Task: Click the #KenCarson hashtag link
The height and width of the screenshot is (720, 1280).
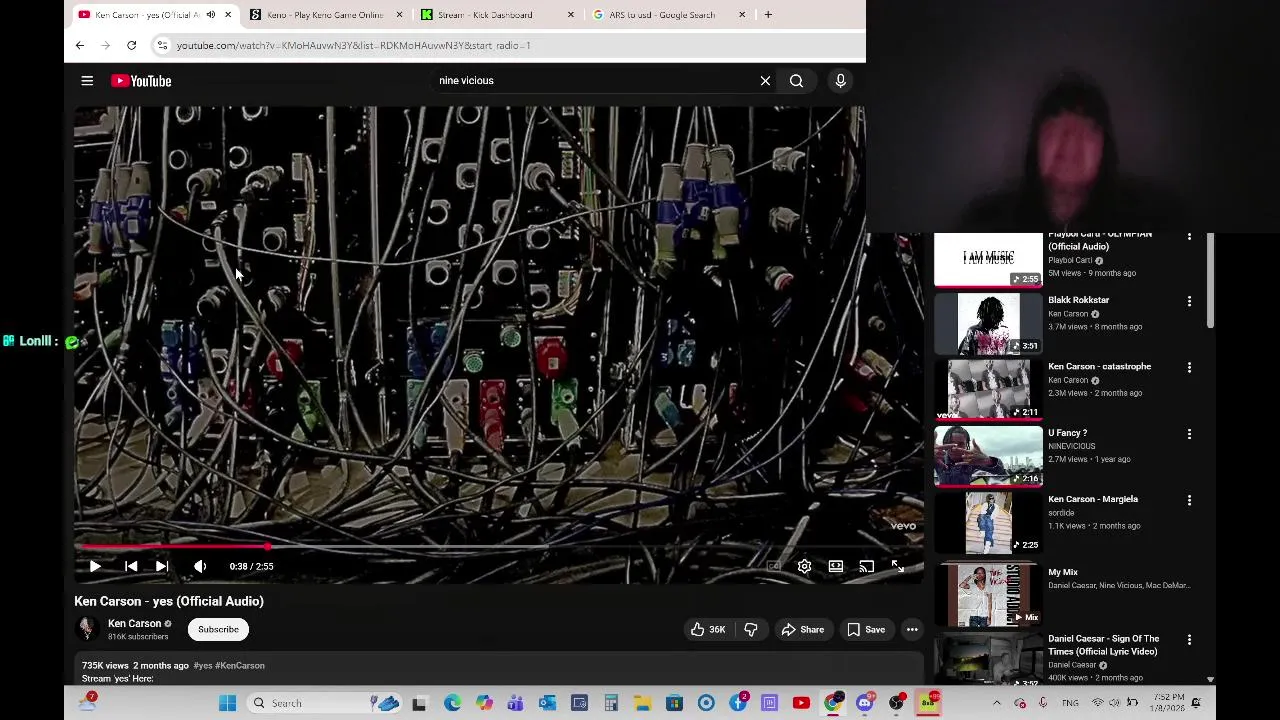Action: 240,666
